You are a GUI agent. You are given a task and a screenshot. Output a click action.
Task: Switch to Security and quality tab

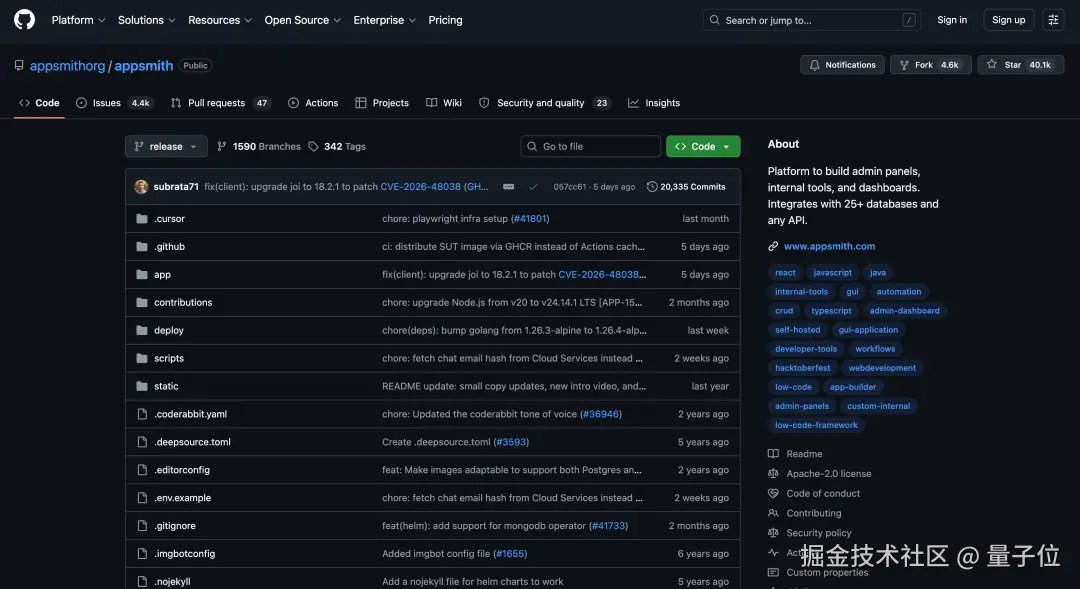tap(545, 103)
